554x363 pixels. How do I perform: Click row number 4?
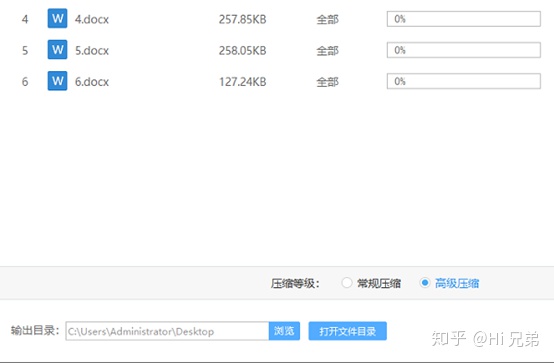(x=25, y=19)
